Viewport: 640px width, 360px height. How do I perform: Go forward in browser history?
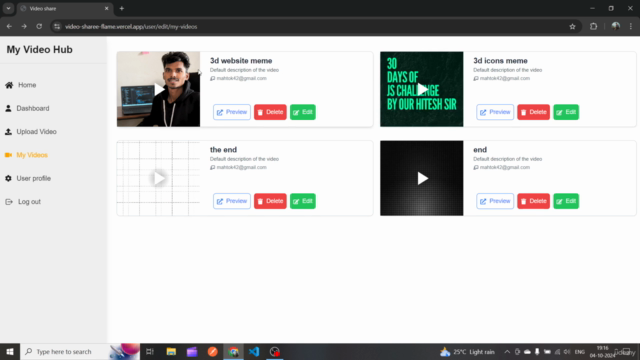24,27
